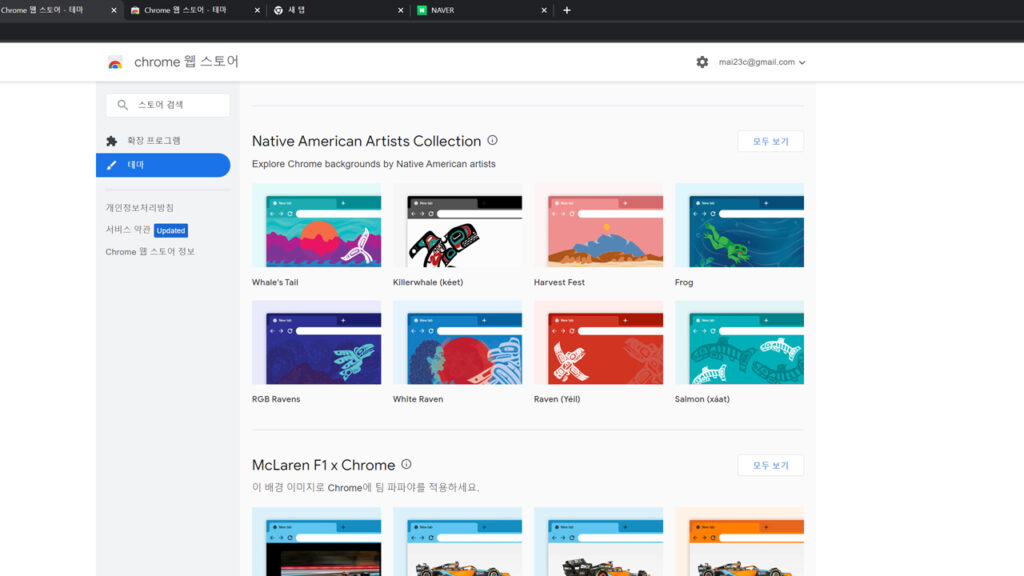Open the Killerwhale (kéet) theme thumbnail

coord(458,225)
